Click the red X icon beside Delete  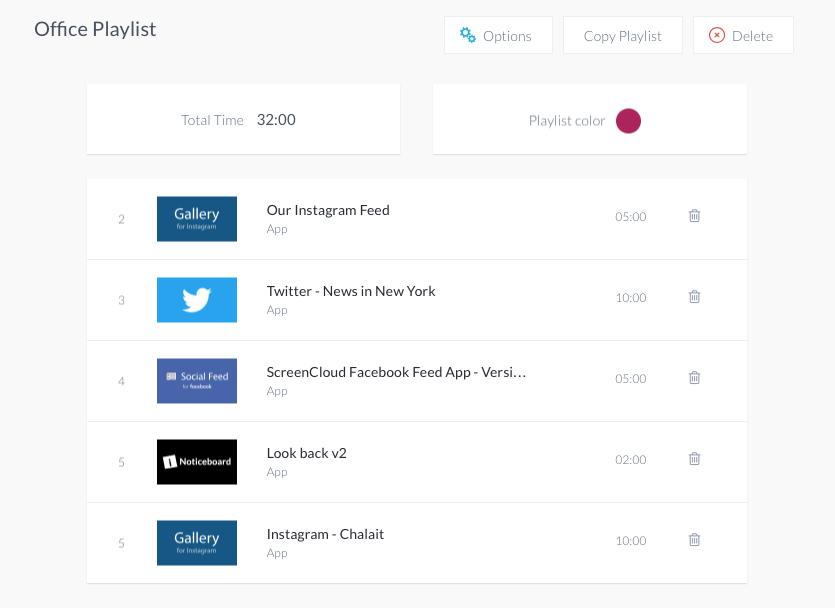pos(717,35)
